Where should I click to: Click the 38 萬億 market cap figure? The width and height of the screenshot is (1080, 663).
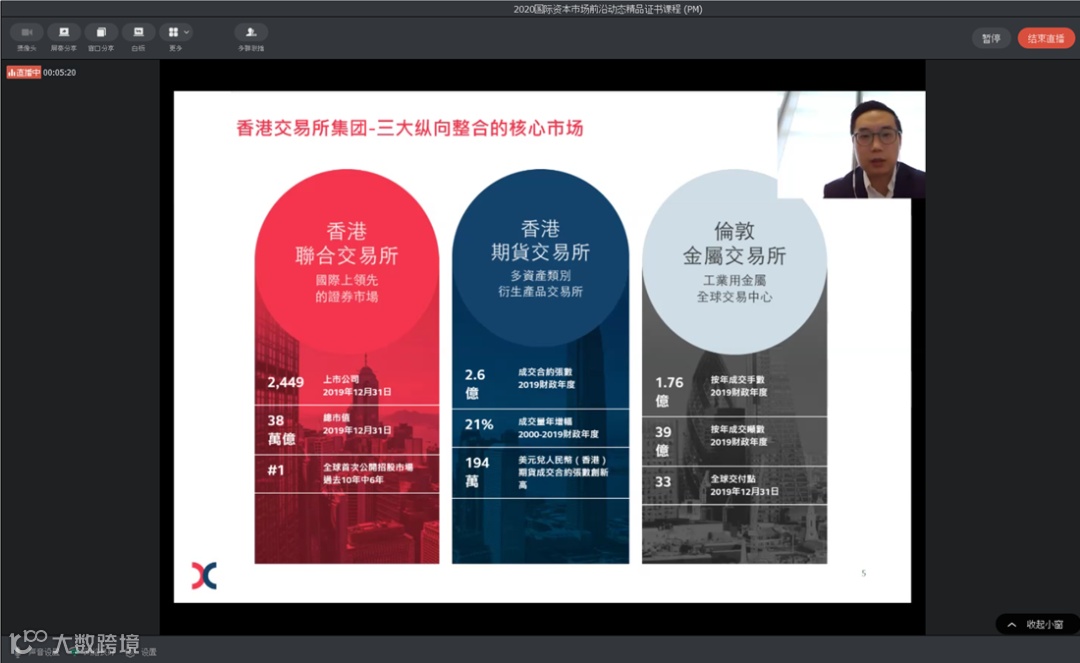click(281, 430)
